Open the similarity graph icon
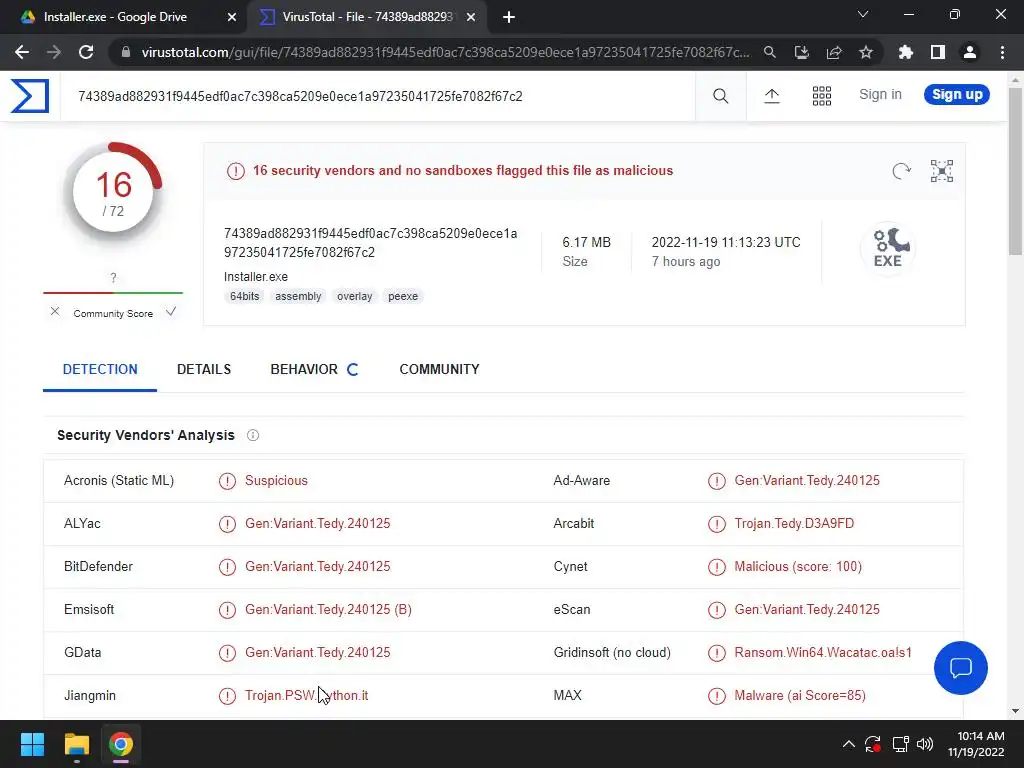Viewport: 1024px width, 768px height. pyautogui.click(x=942, y=171)
